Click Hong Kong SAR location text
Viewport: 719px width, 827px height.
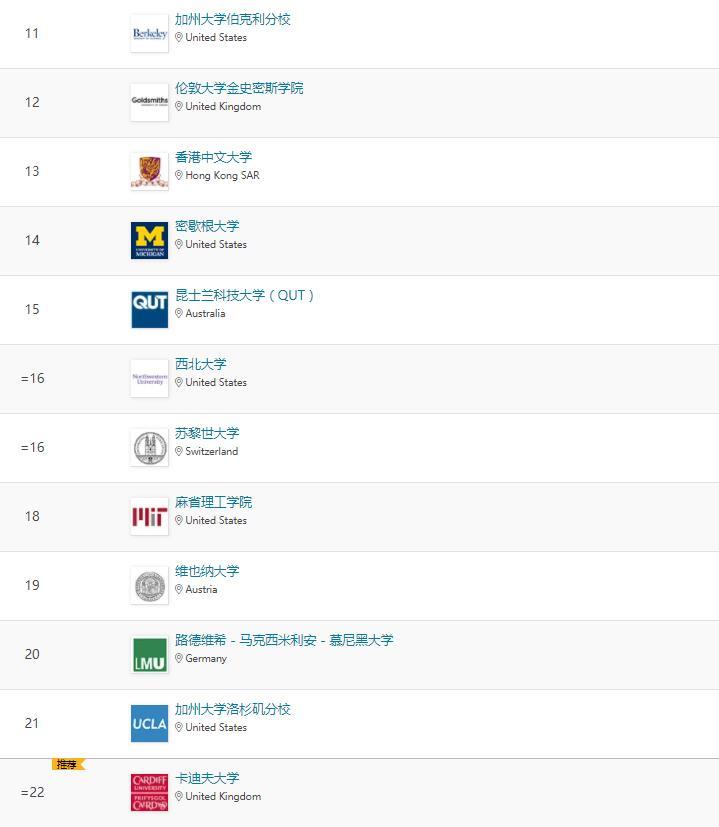point(222,175)
